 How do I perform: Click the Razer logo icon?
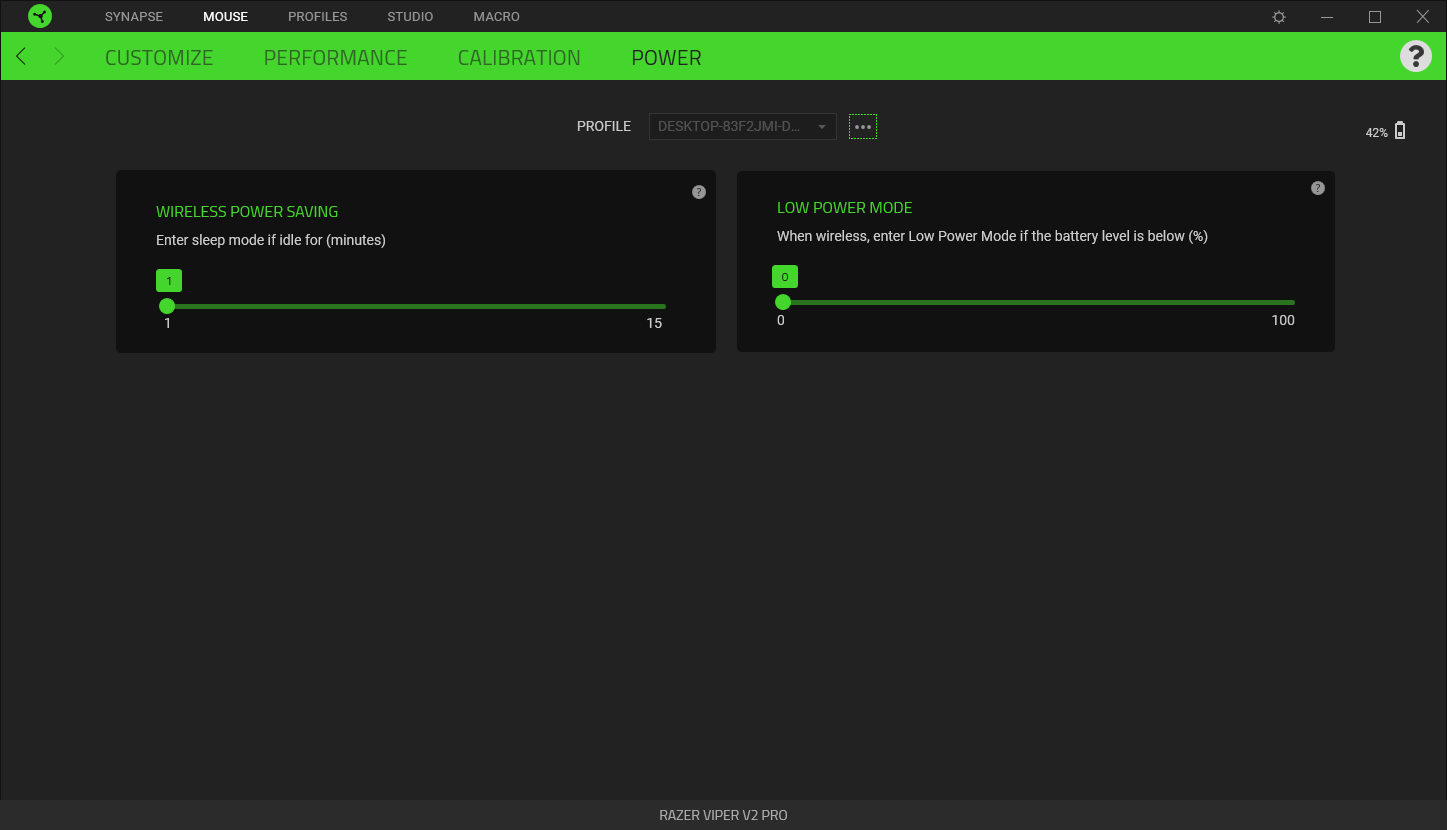[40, 16]
